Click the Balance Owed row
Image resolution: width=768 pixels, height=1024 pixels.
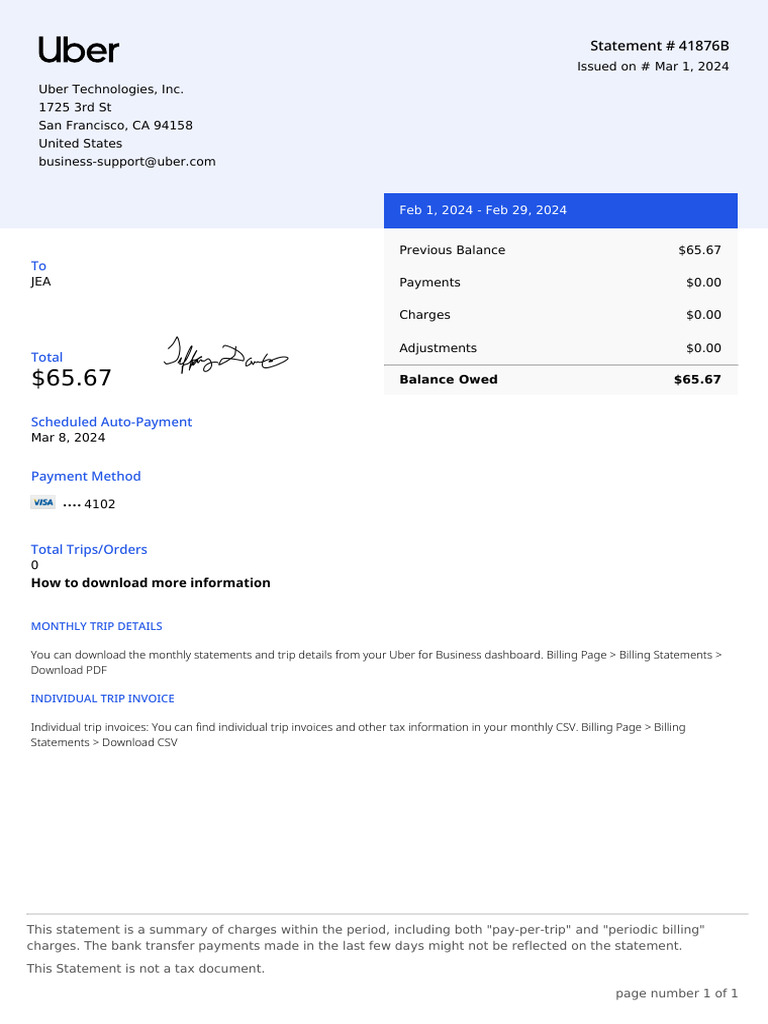[x=560, y=380]
